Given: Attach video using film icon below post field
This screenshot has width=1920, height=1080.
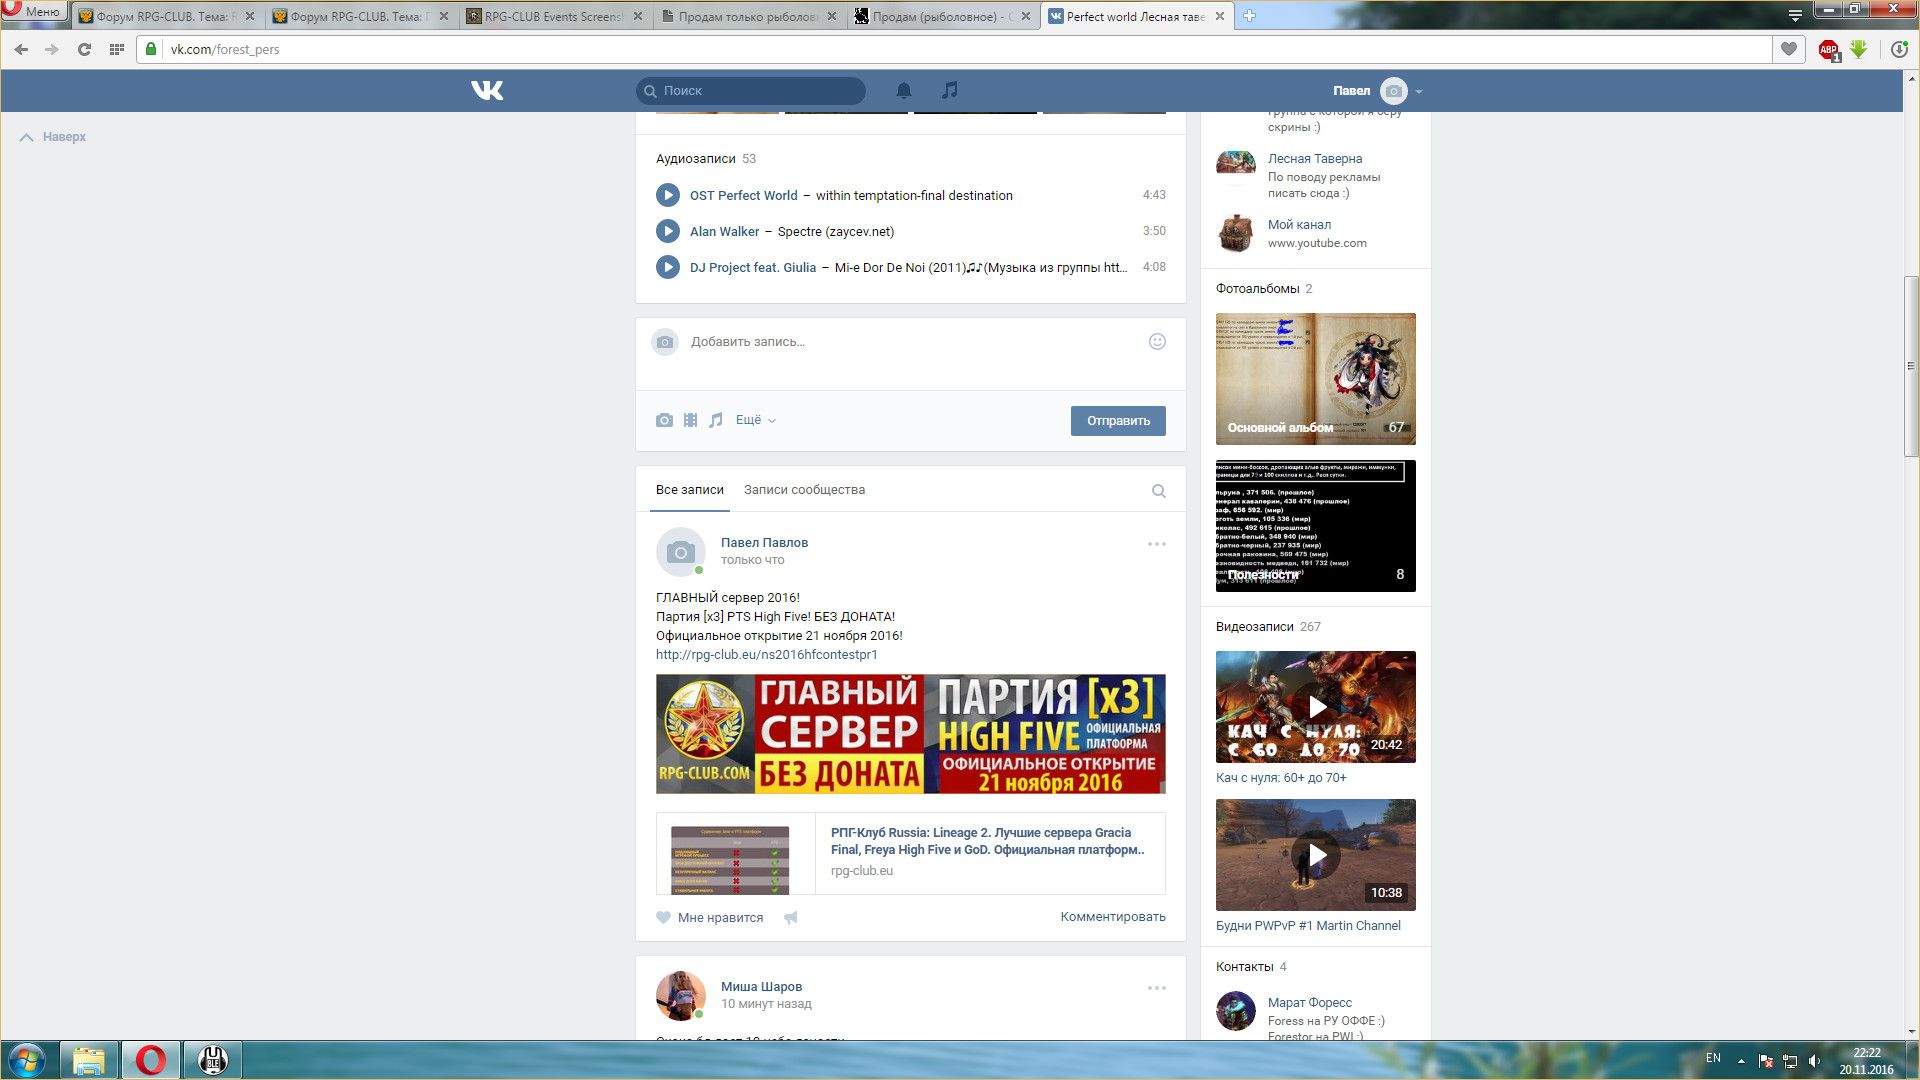Looking at the screenshot, I should click(x=690, y=421).
